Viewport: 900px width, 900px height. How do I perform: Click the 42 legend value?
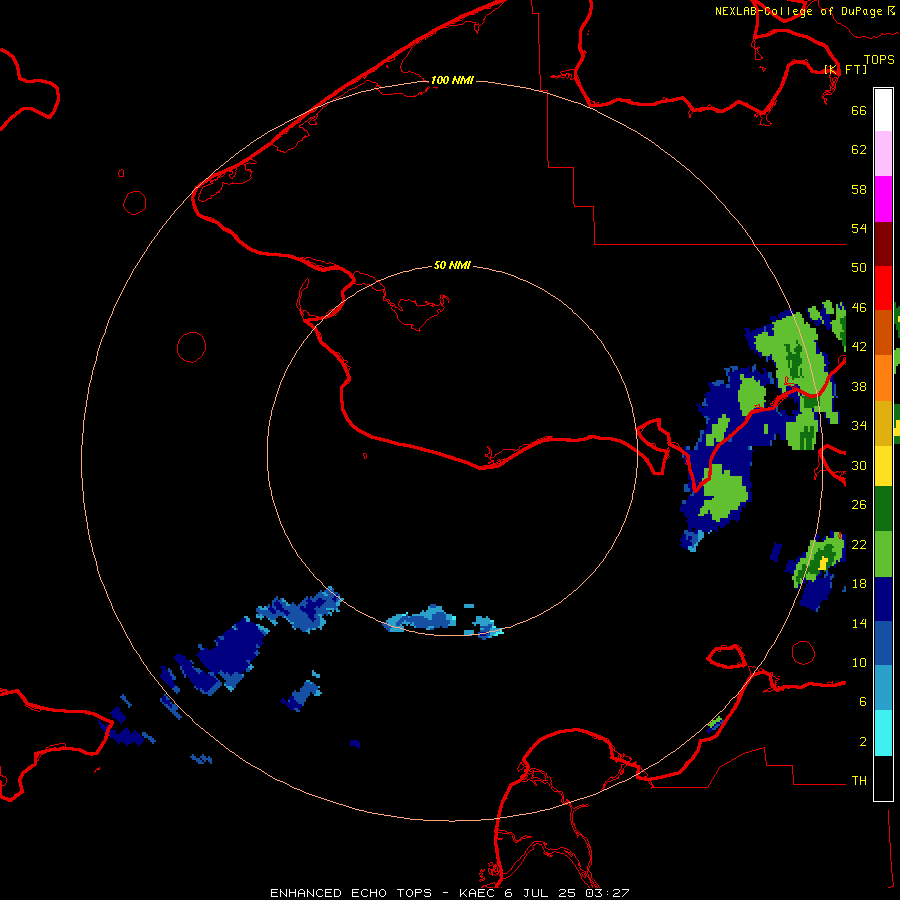(x=859, y=347)
